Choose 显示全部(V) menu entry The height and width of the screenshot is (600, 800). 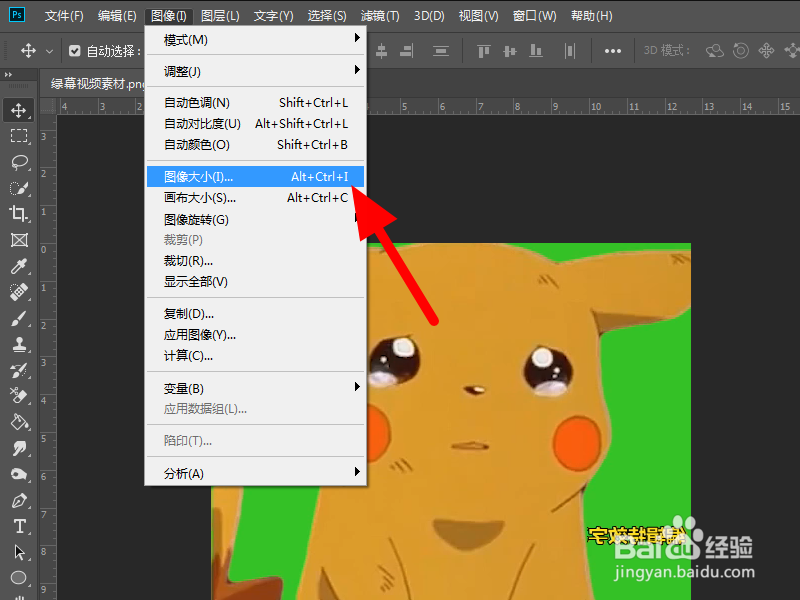[255, 282]
